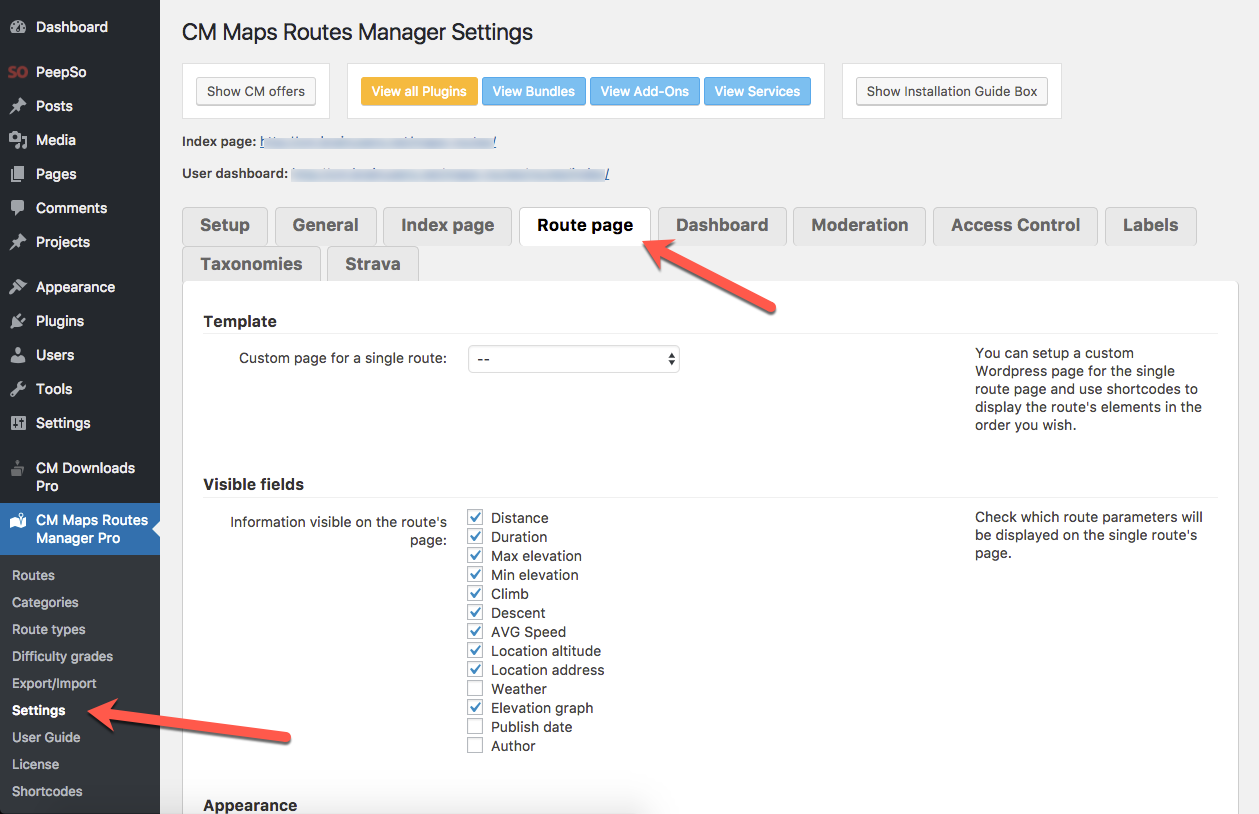The width and height of the screenshot is (1259, 814).
Task: Select the Route page tab
Action: pyautogui.click(x=585, y=226)
